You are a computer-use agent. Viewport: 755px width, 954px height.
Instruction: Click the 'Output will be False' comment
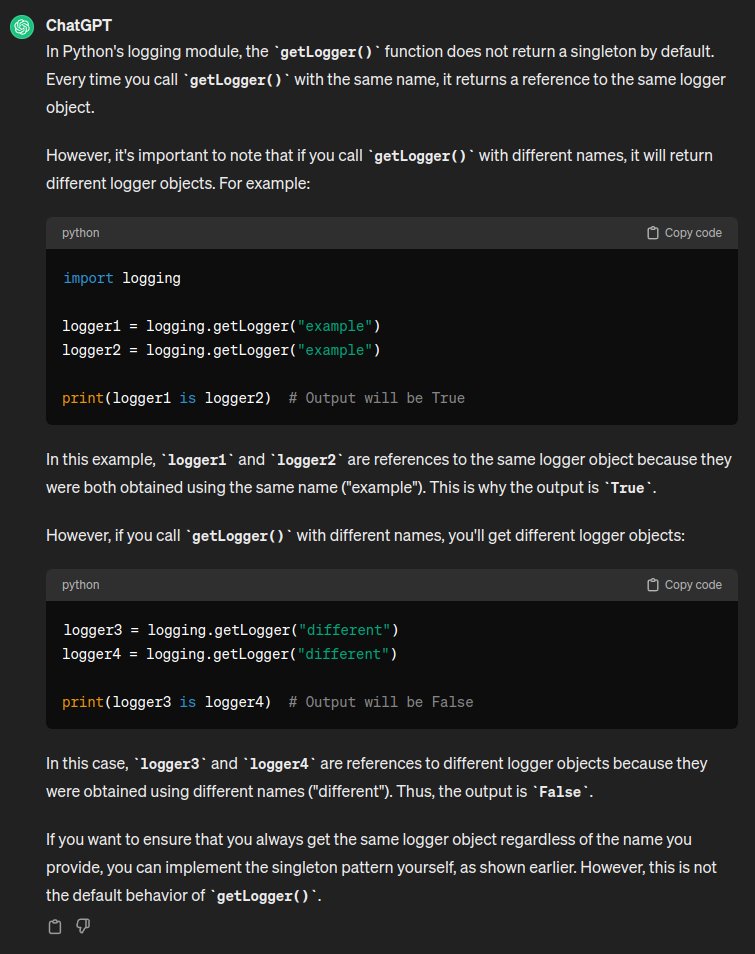click(381, 702)
